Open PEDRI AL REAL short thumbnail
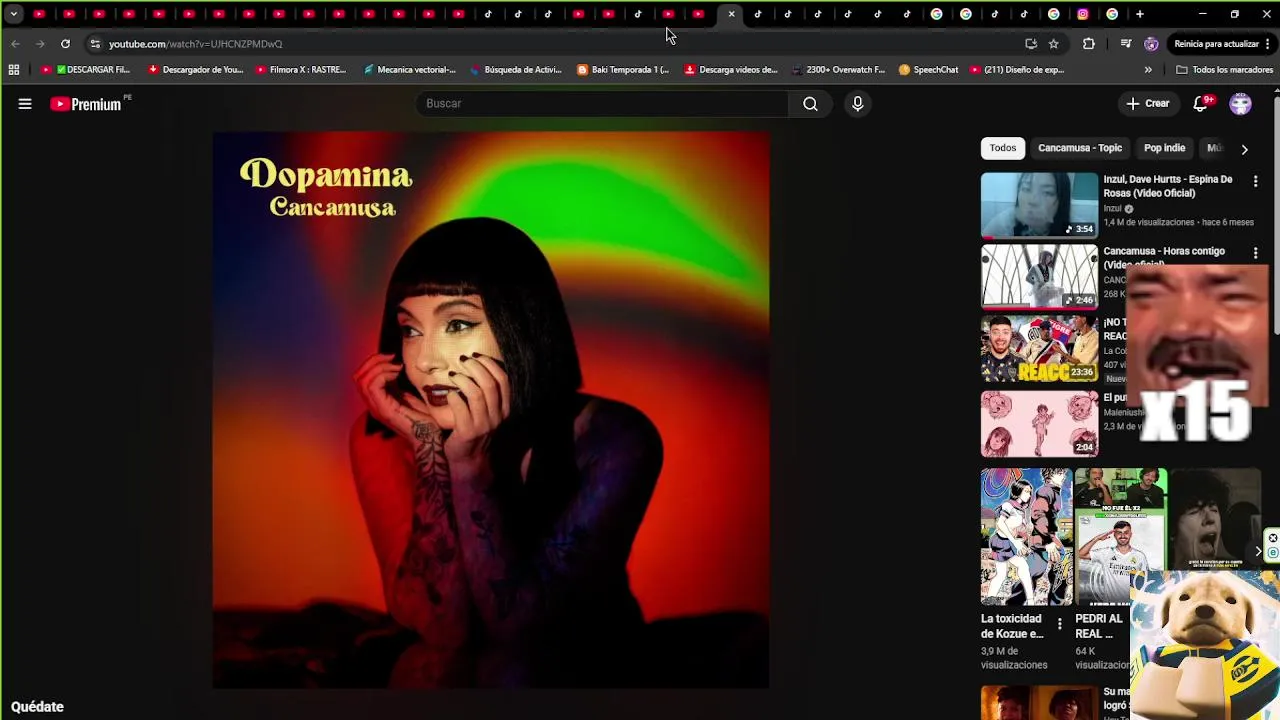Image resolution: width=1280 pixels, height=720 pixels. tap(1121, 537)
